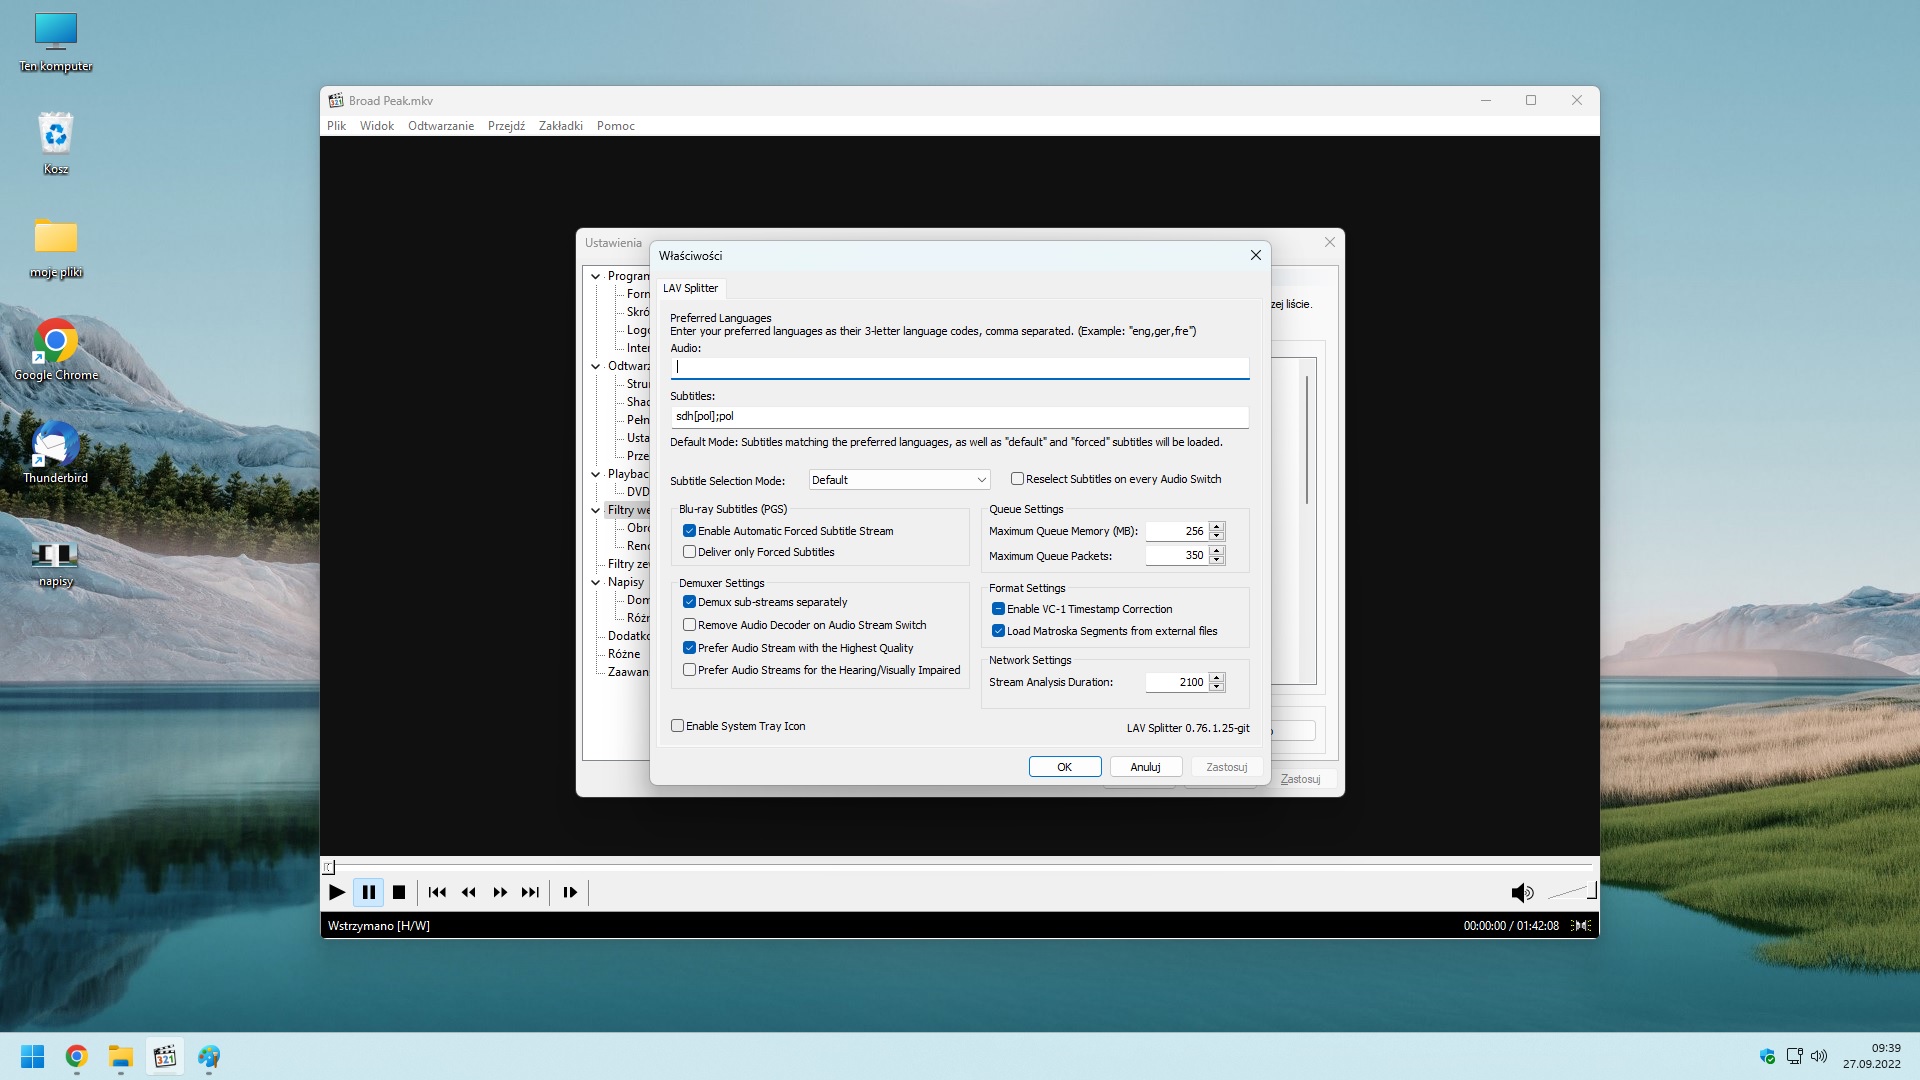Screen dimensions: 1920x1080
Task: Collapse the Playback tree branch
Action: (596, 473)
